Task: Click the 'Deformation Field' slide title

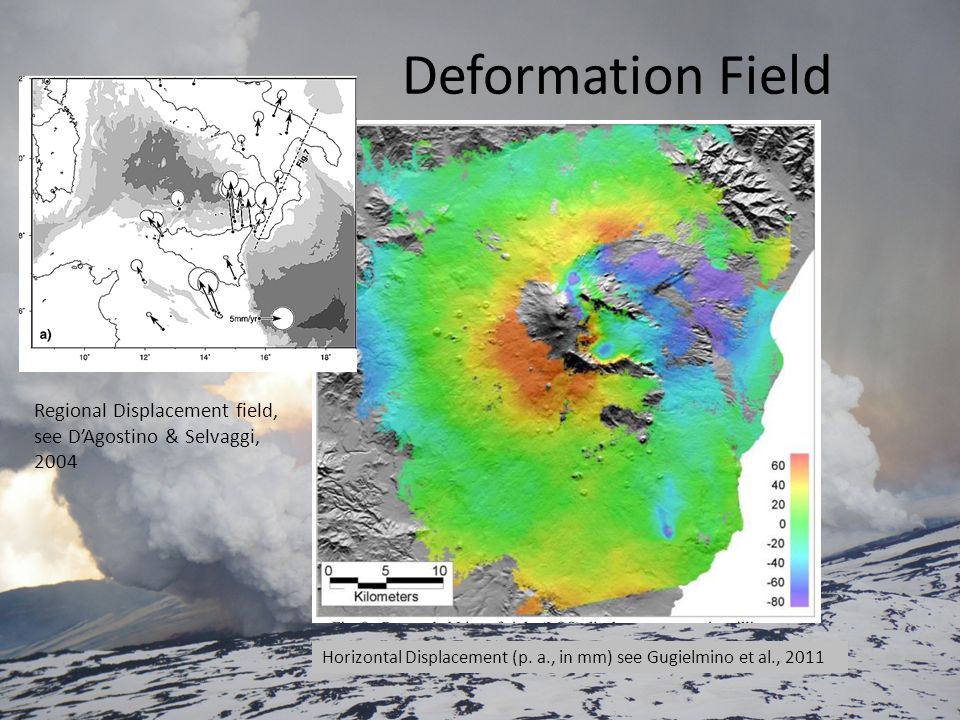Action: (x=617, y=75)
